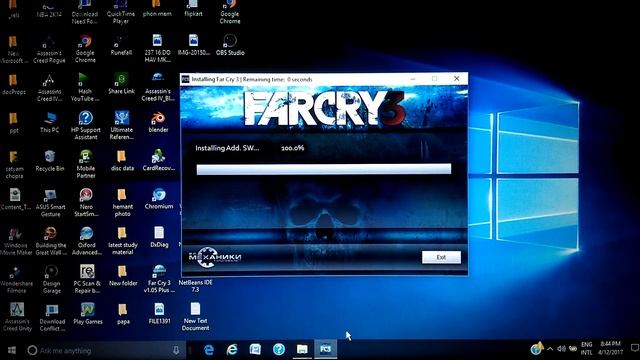
Task: Open the Nero StartSmart icon
Action: pos(86,202)
